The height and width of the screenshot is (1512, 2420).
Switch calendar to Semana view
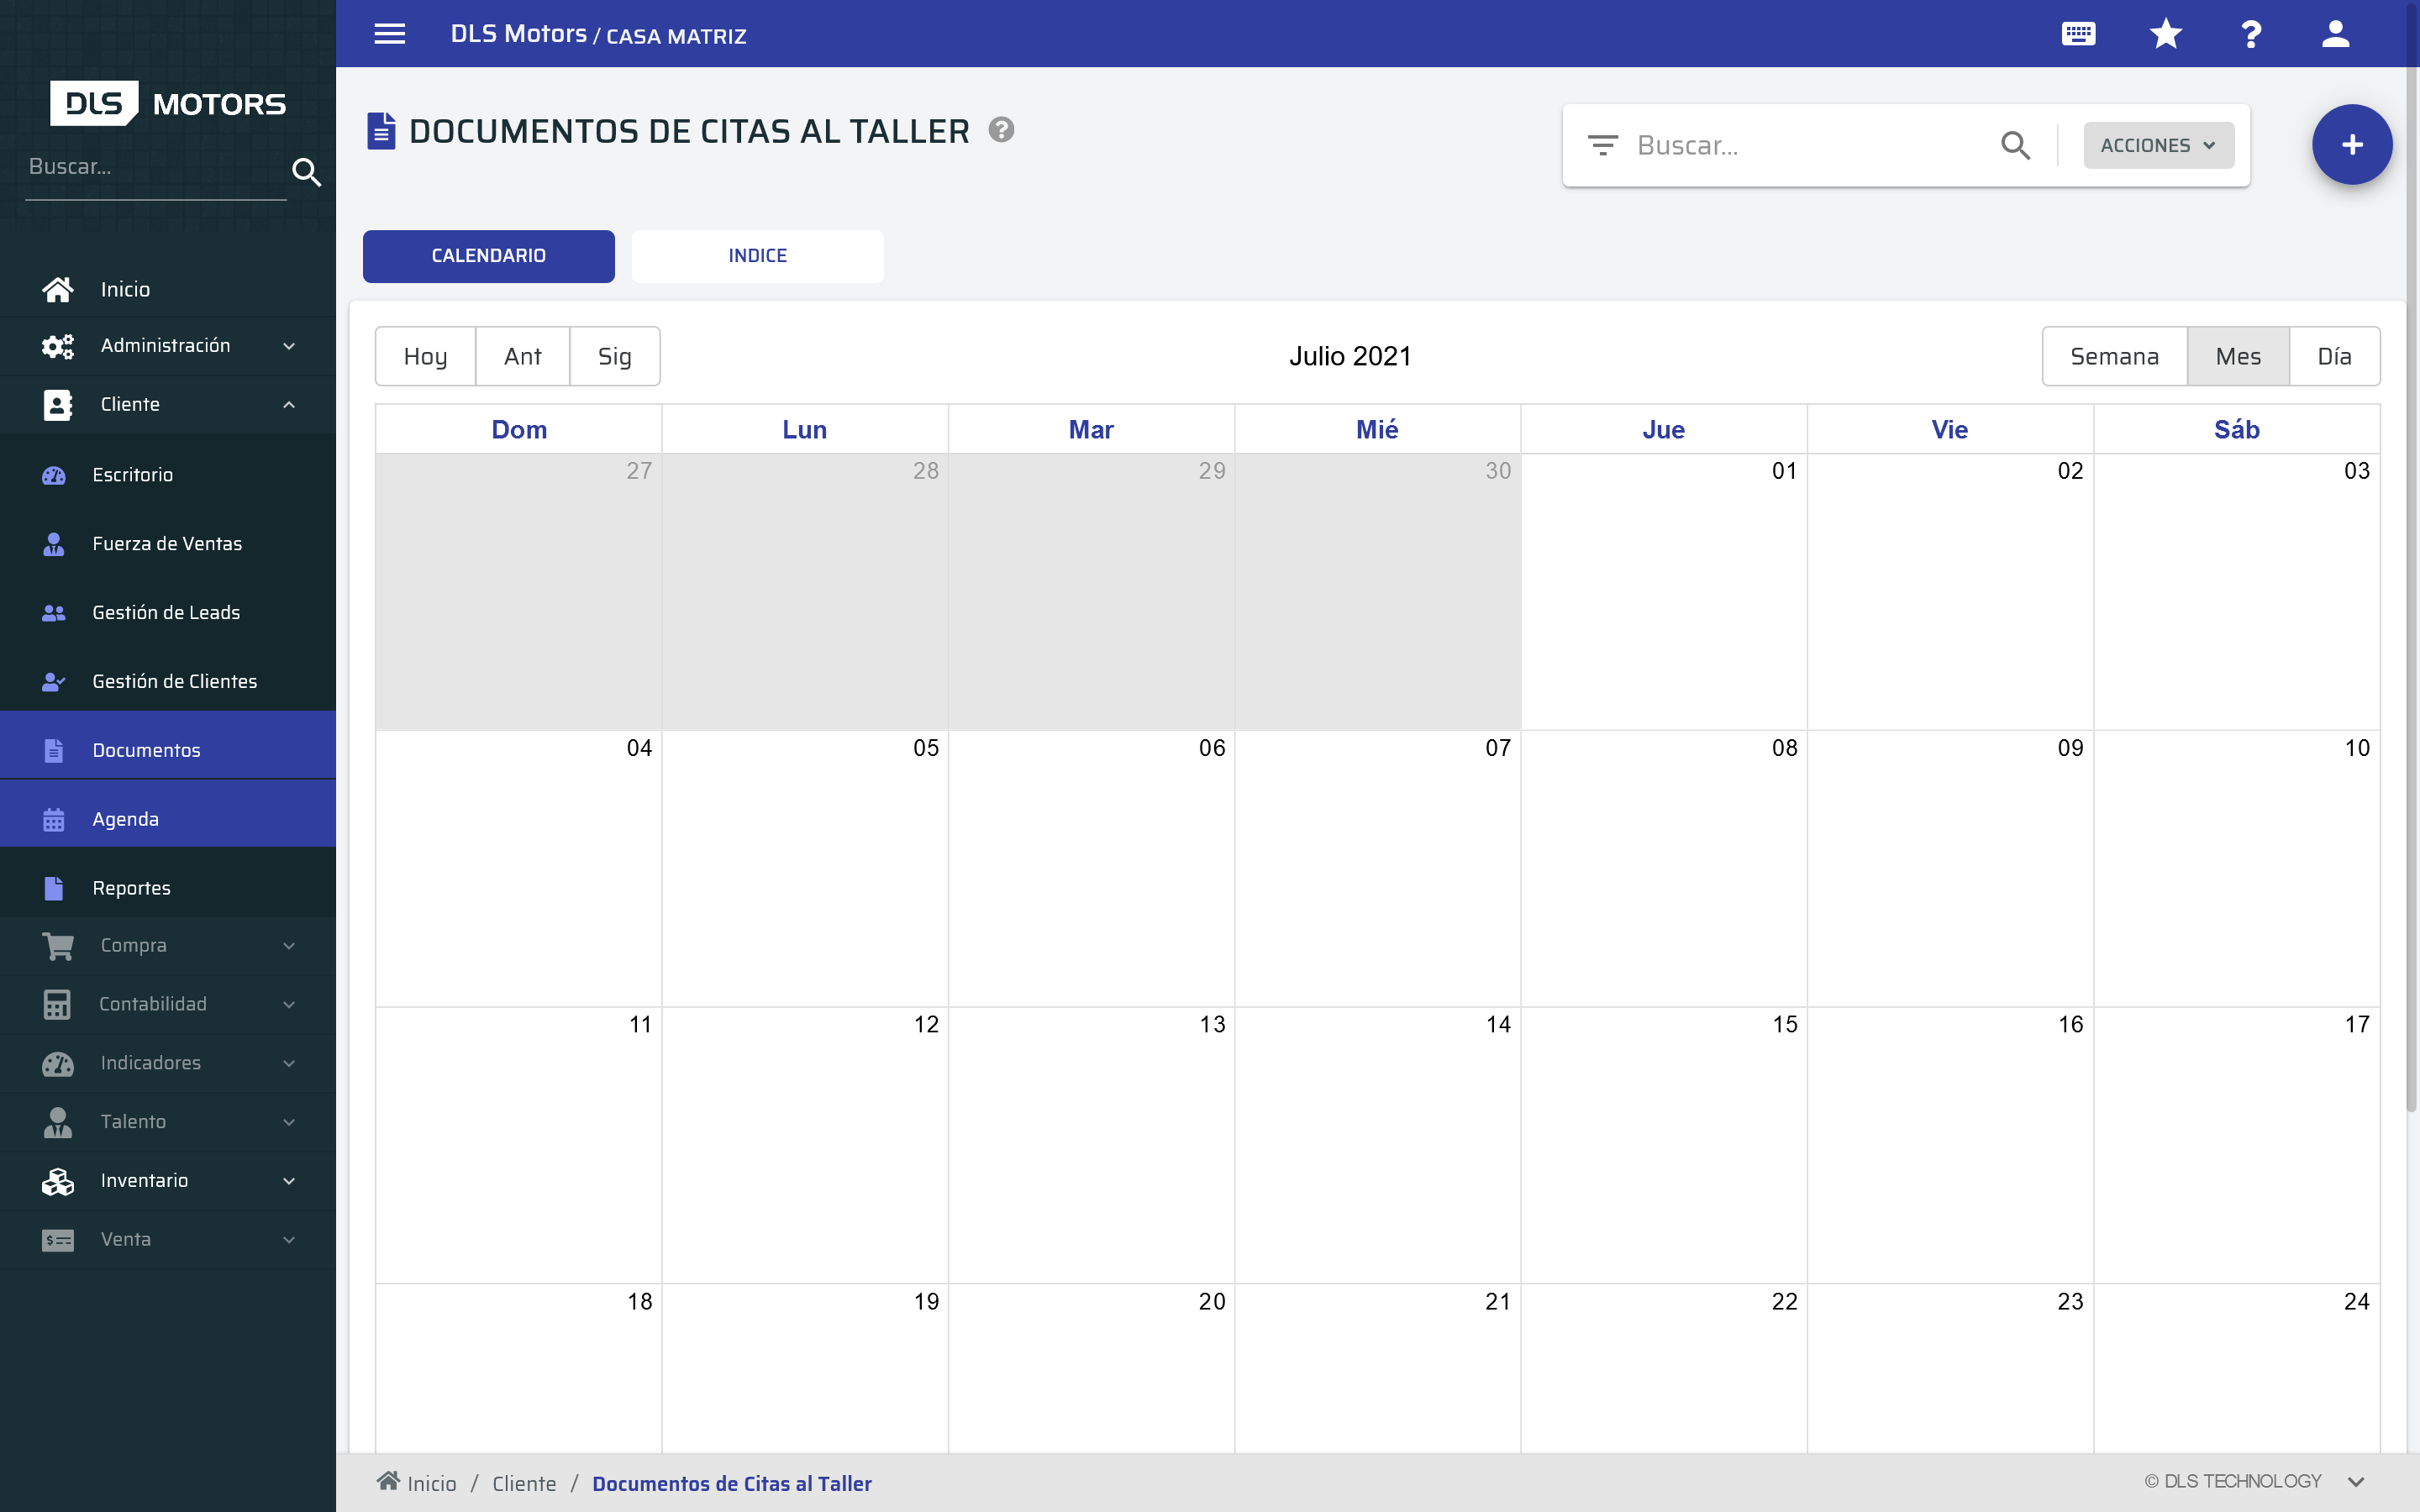2113,355
